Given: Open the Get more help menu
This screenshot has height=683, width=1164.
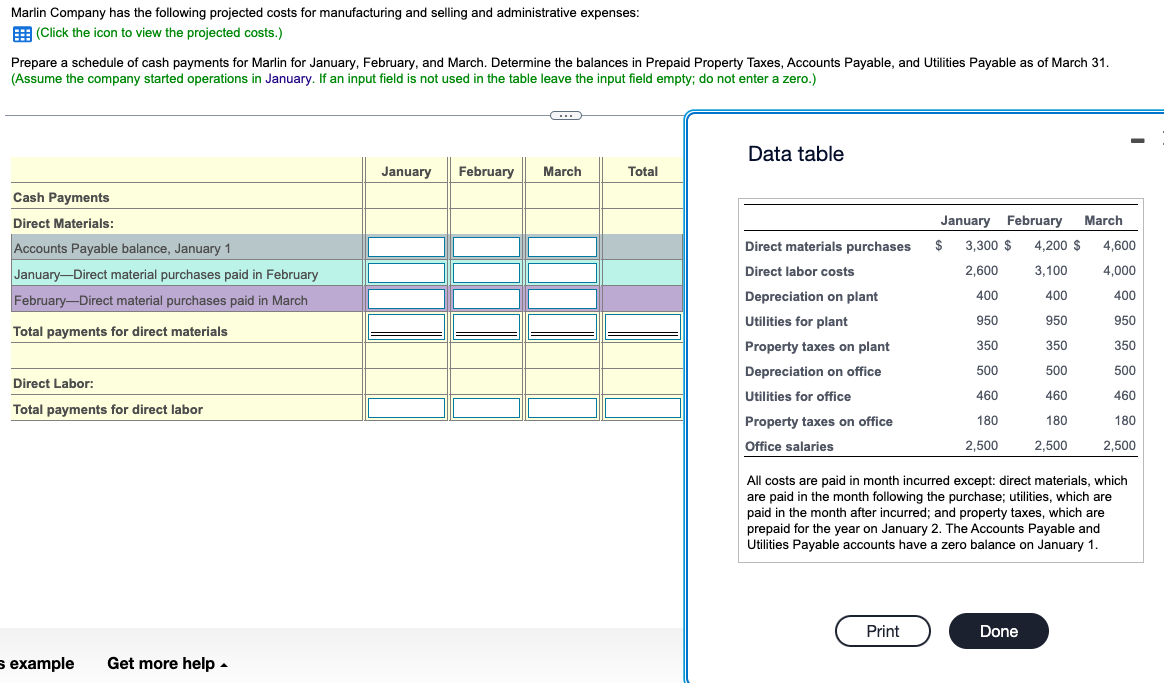Looking at the screenshot, I should click(167, 663).
